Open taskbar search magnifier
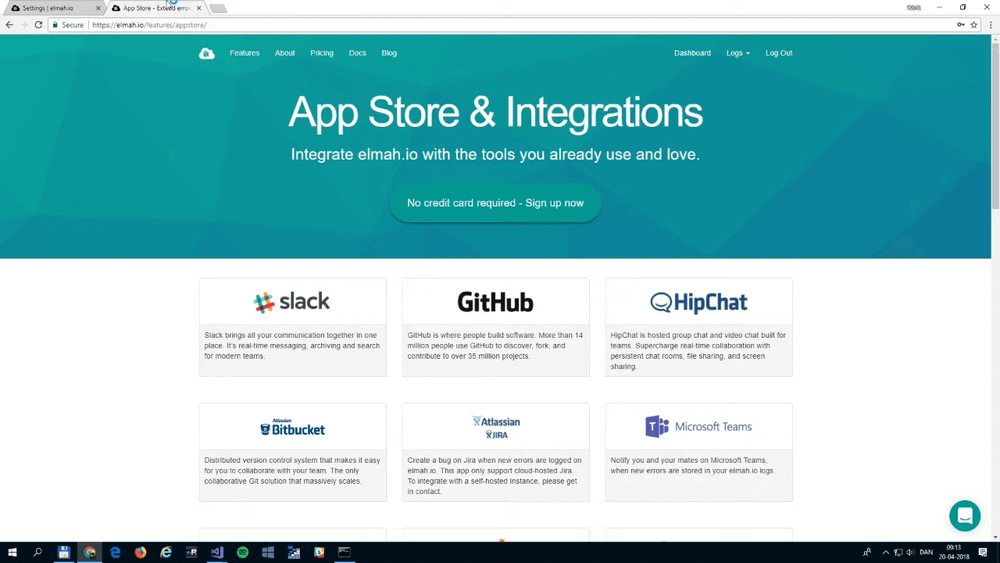 coord(38,552)
